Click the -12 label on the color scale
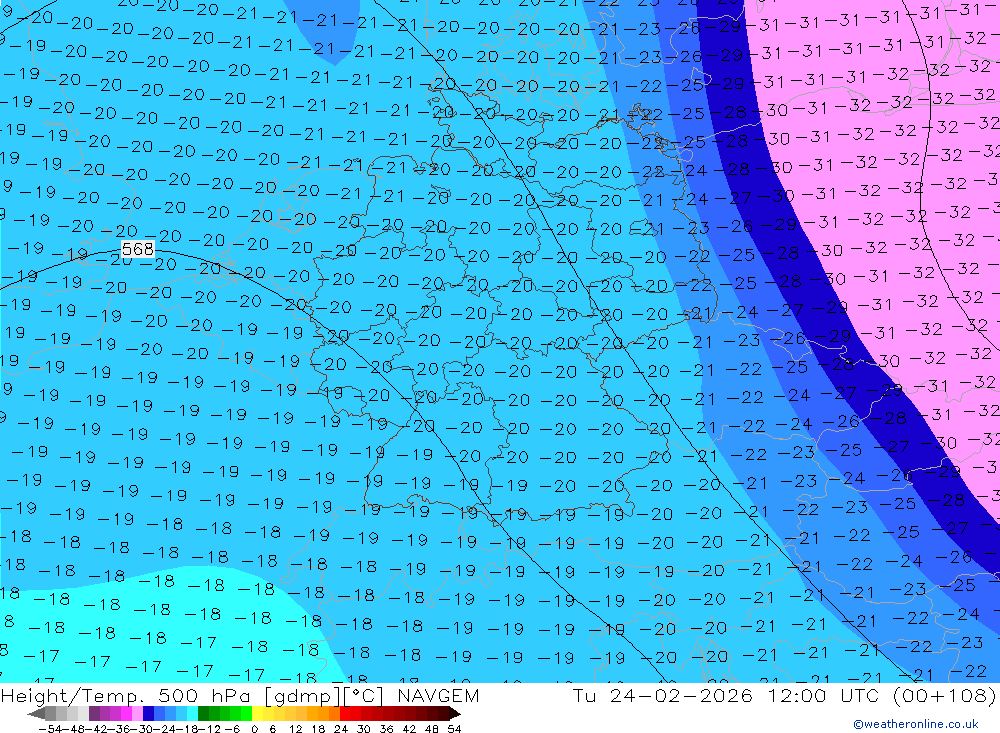The height and width of the screenshot is (733, 1000). (209, 729)
